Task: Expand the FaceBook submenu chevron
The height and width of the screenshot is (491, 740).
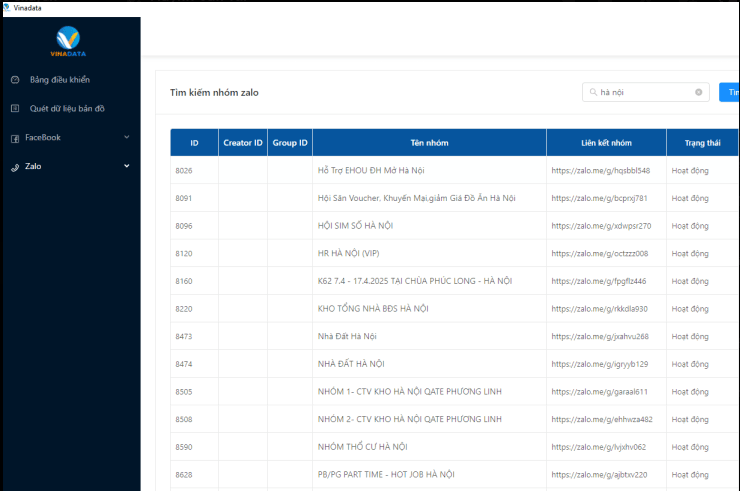Action: tap(126, 137)
